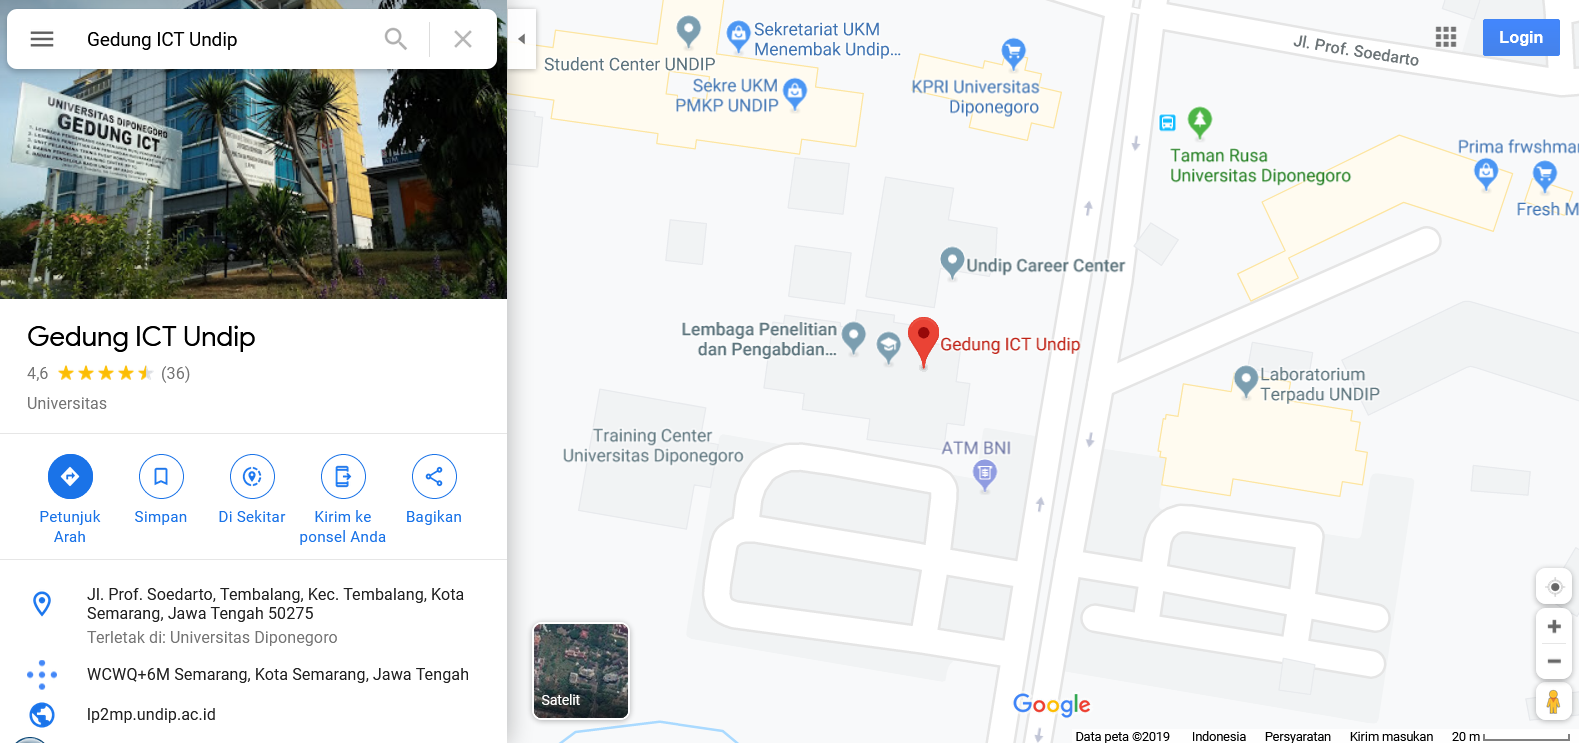Share this place with the Bagikan icon
The image size is (1579, 743).
(x=434, y=476)
